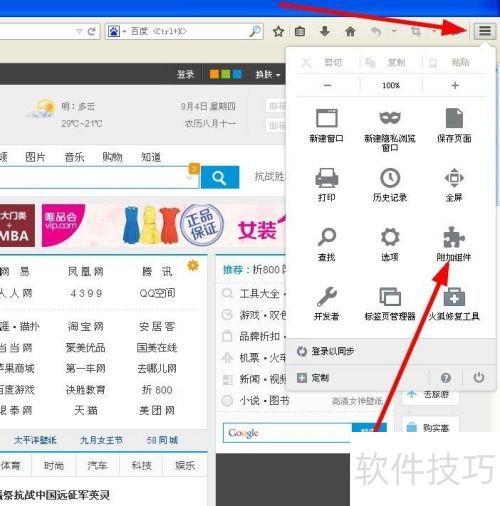Open the 九月女王节 link
Image resolution: width=500 pixels, height=506 pixels.
(x=101, y=440)
